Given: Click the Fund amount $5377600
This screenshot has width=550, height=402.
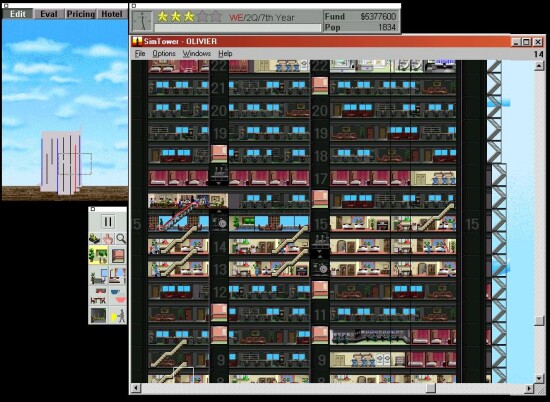Looking at the screenshot, I should click(378, 16).
